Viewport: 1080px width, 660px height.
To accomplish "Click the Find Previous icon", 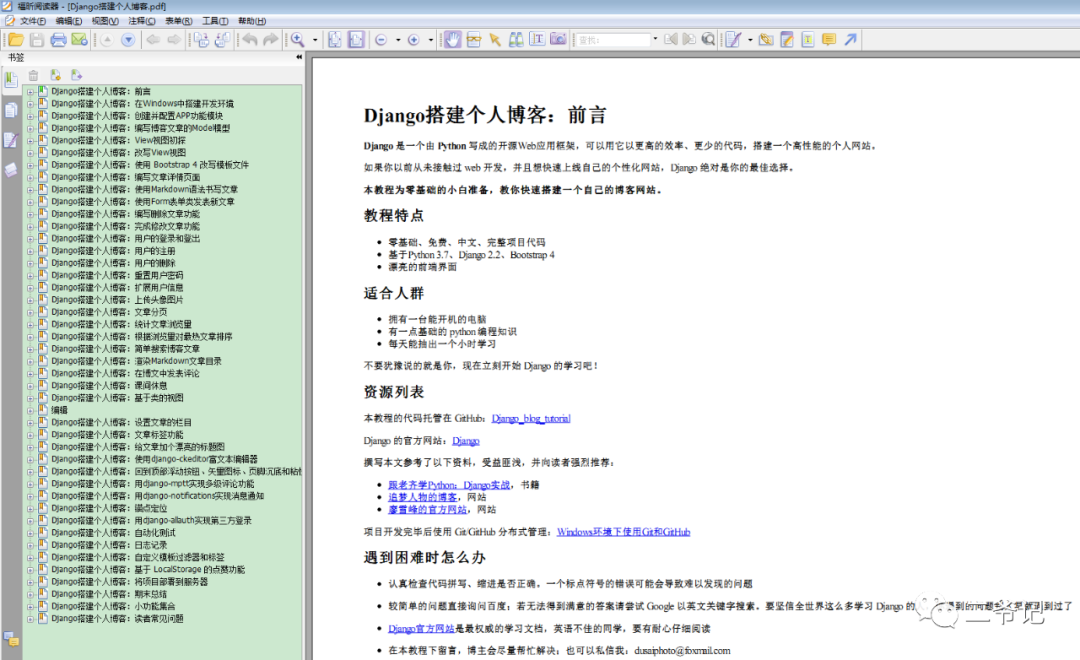I will tap(671, 40).
